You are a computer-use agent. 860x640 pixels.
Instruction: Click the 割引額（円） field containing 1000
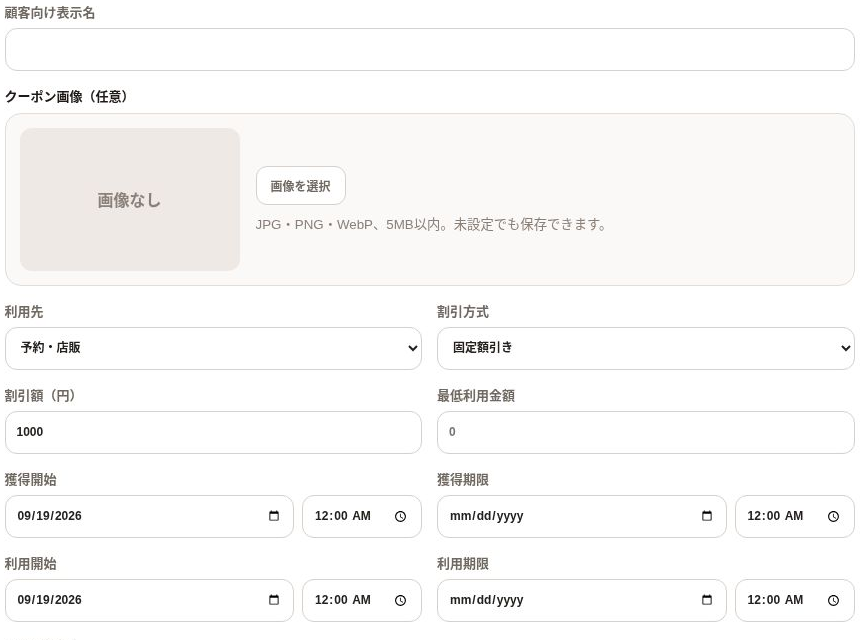click(213, 432)
